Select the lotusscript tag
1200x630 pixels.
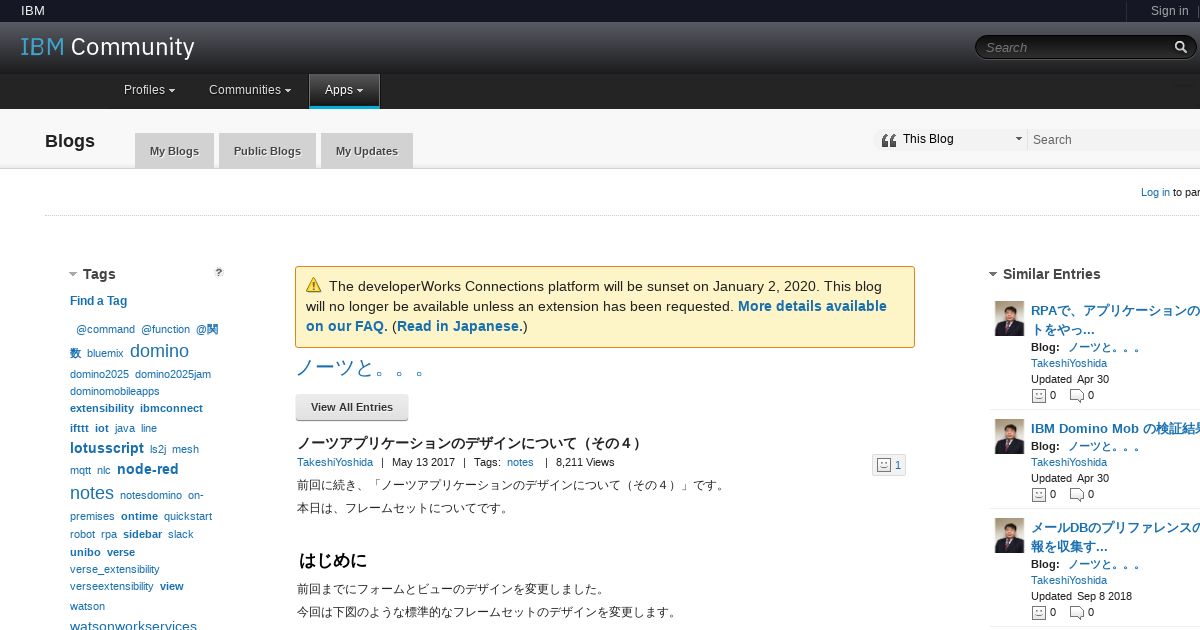pyautogui.click(x=107, y=448)
